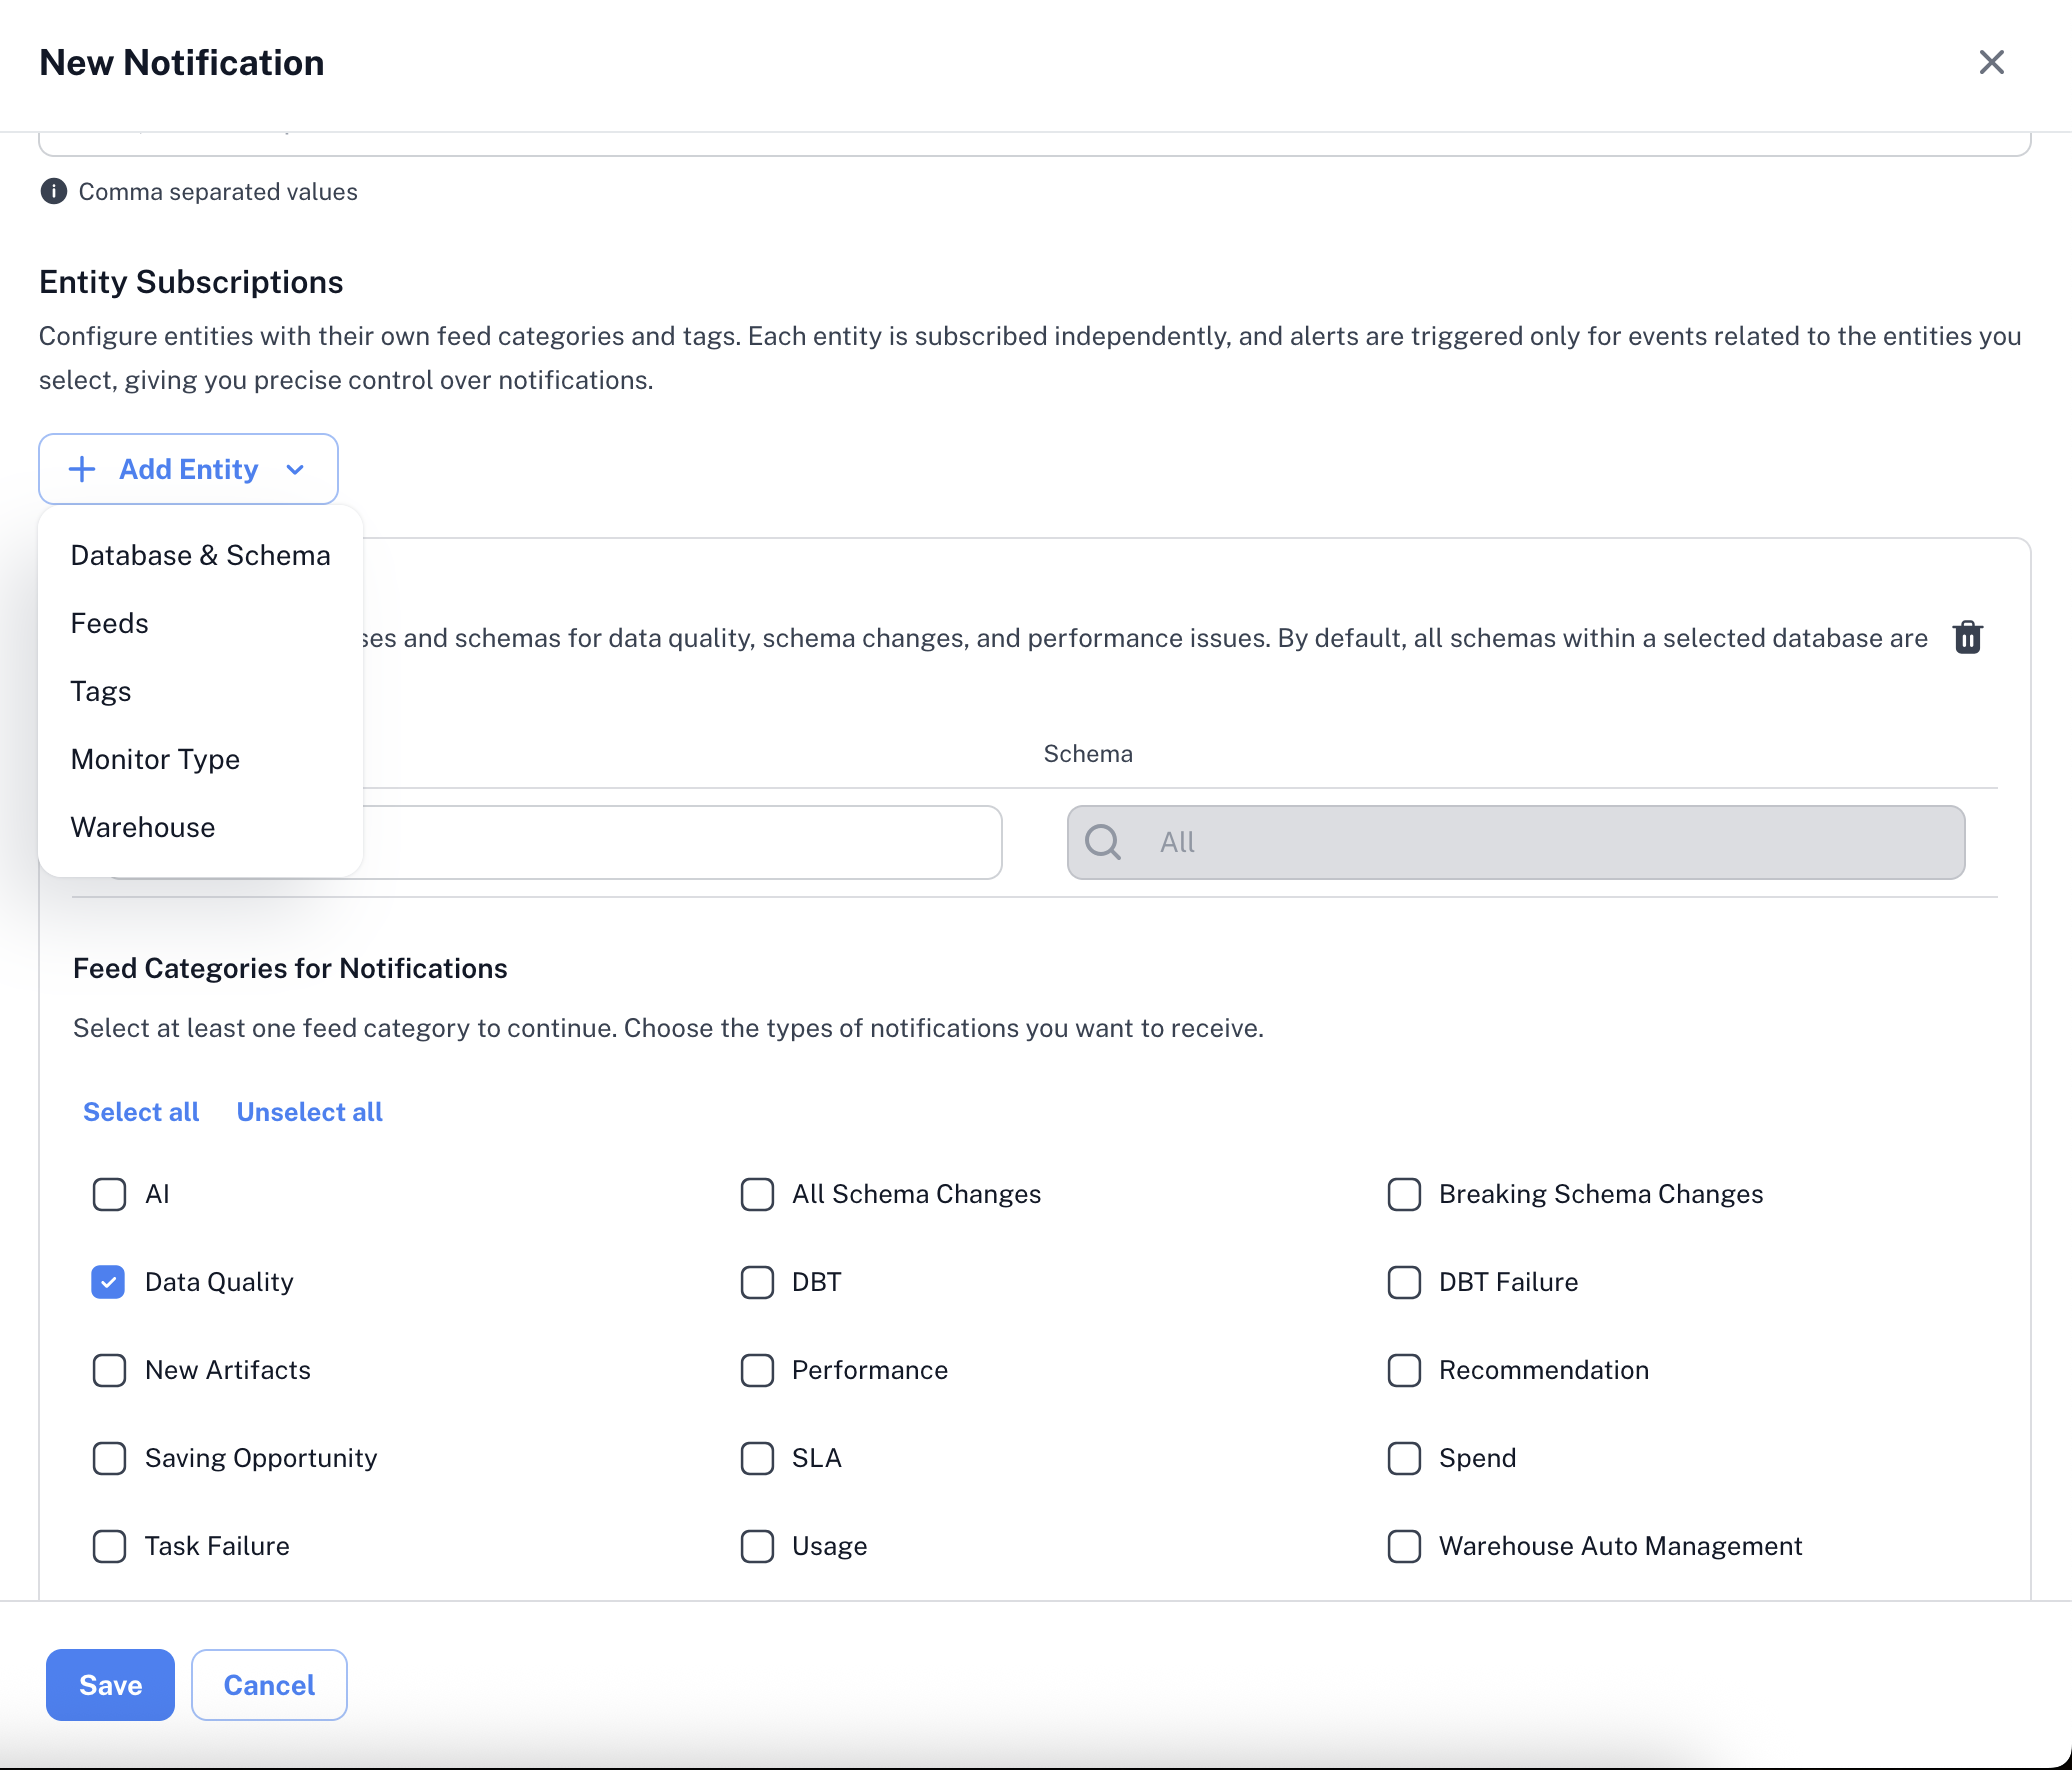Viewport: 2072px width, 1770px height.
Task: Choose Tags from Add Entity menu
Action: click(101, 691)
